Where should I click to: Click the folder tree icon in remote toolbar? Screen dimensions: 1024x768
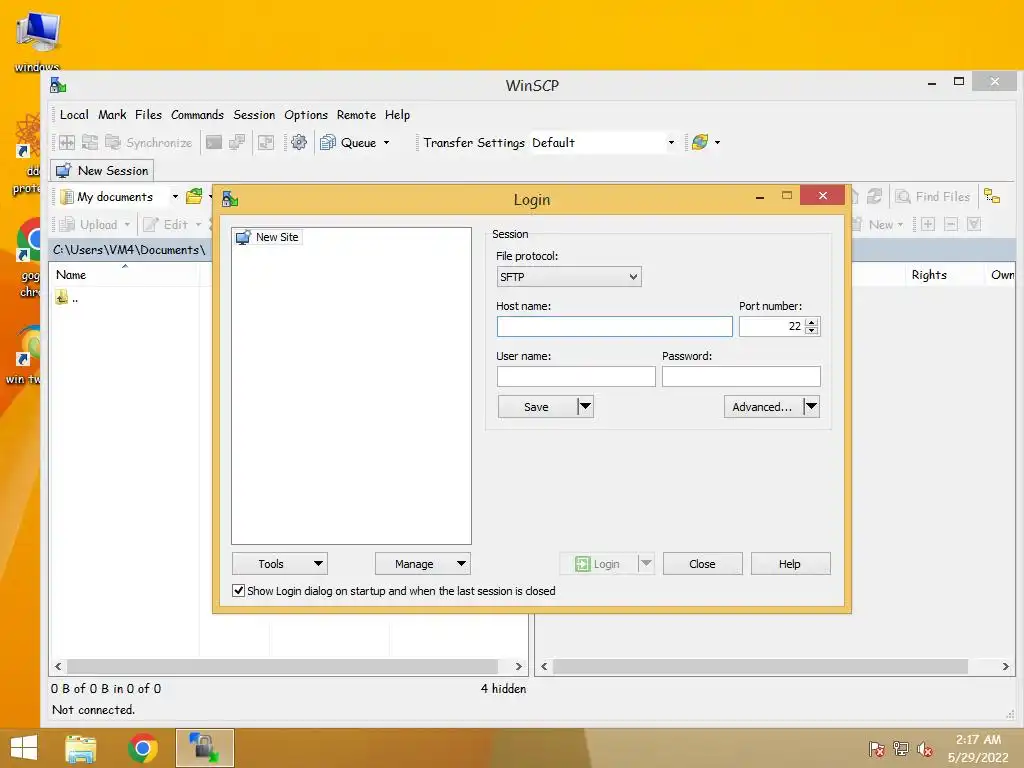click(x=992, y=196)
